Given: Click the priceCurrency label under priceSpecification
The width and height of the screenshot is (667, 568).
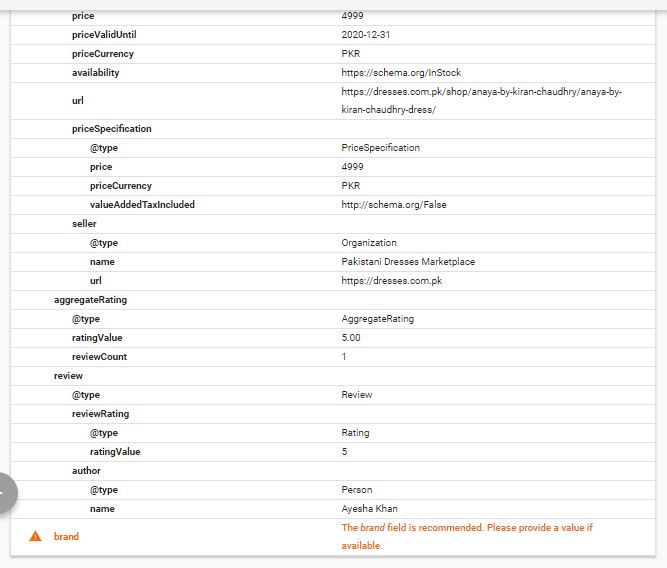Looking at the screenshot, I should click(x=120, y=186).
